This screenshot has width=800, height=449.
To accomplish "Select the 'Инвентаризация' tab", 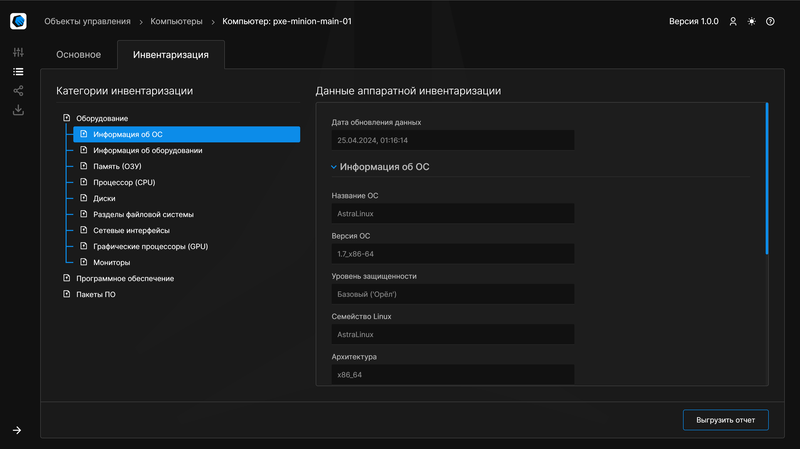I will tap(171, 54).
